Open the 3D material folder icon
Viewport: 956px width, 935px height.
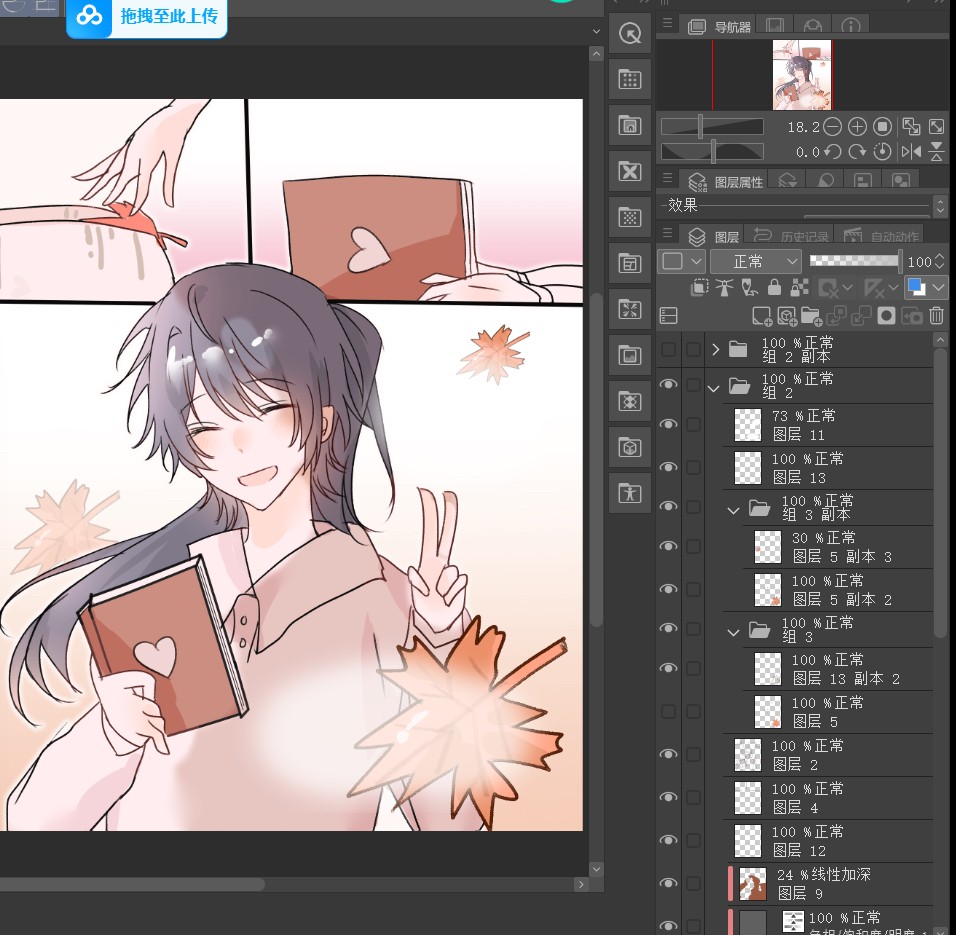point(630,447)
